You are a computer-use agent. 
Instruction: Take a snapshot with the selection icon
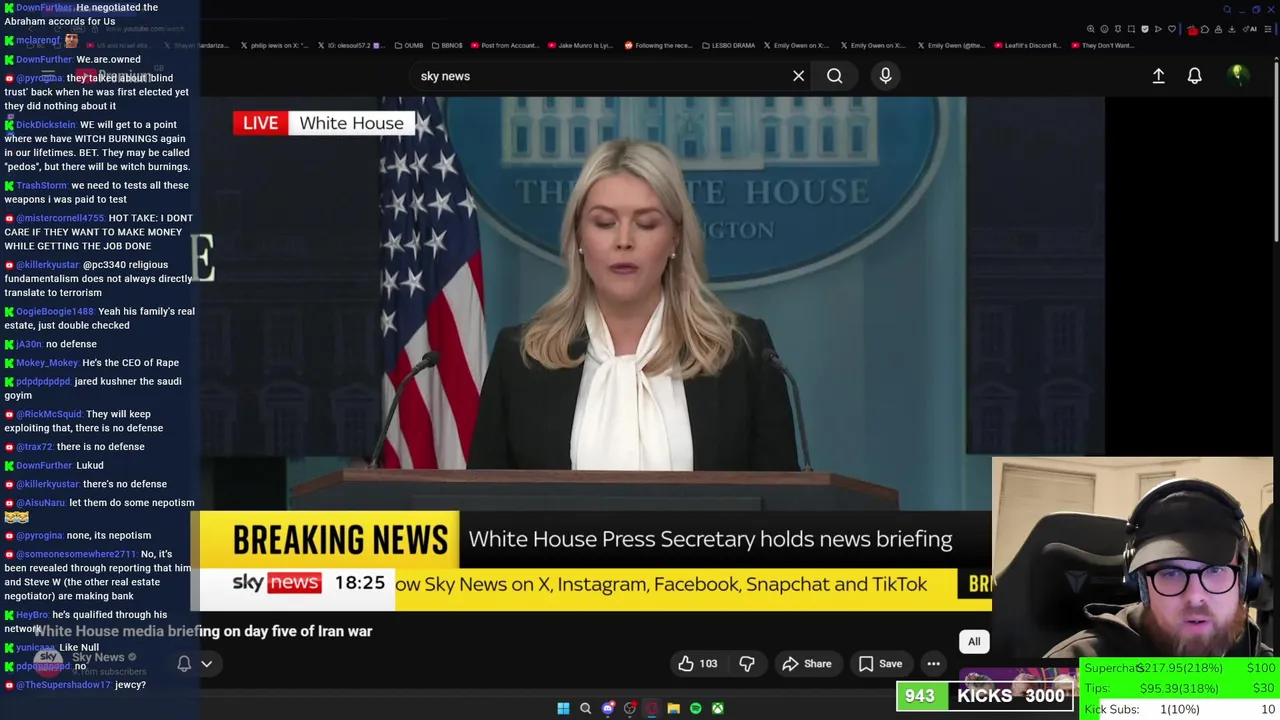1131,29
